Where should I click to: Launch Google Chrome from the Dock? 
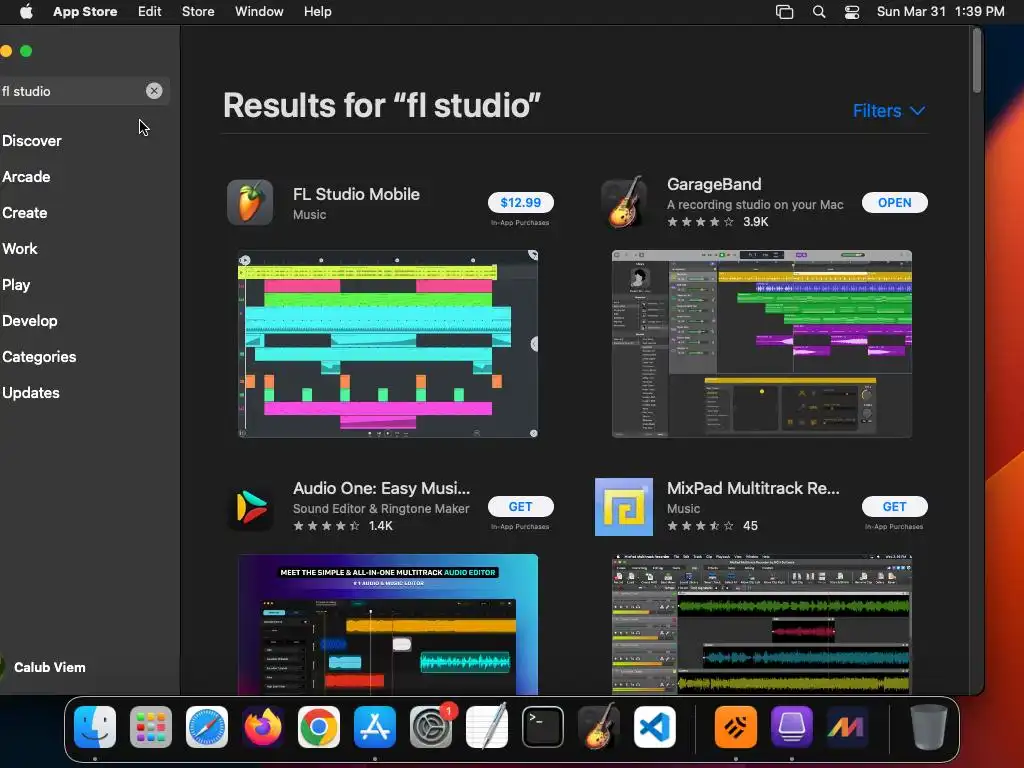pyautogui.click(x=319, y=727)
